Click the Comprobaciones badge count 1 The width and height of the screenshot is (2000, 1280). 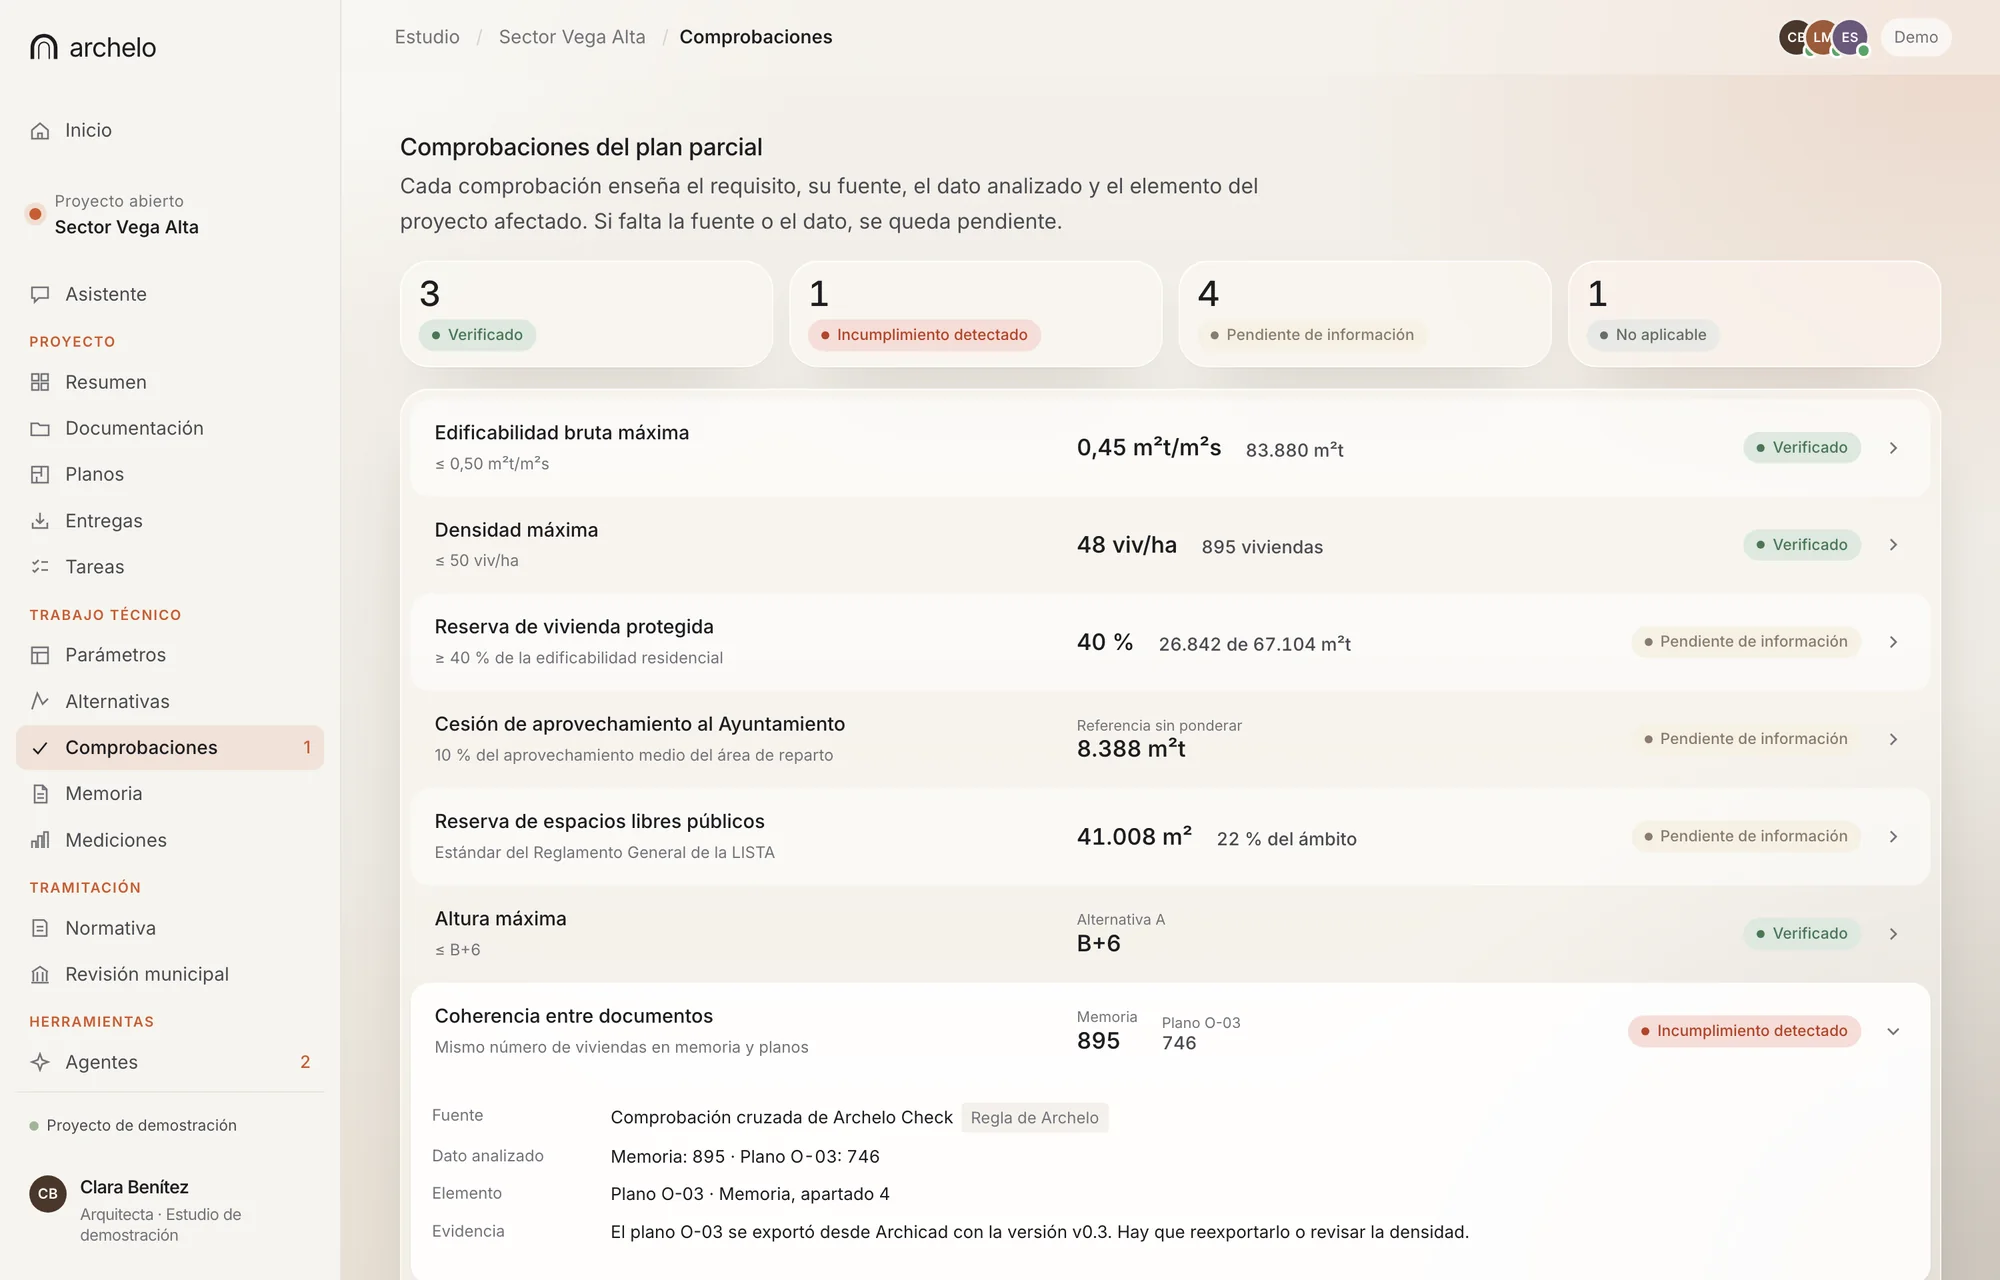(307, 748)
